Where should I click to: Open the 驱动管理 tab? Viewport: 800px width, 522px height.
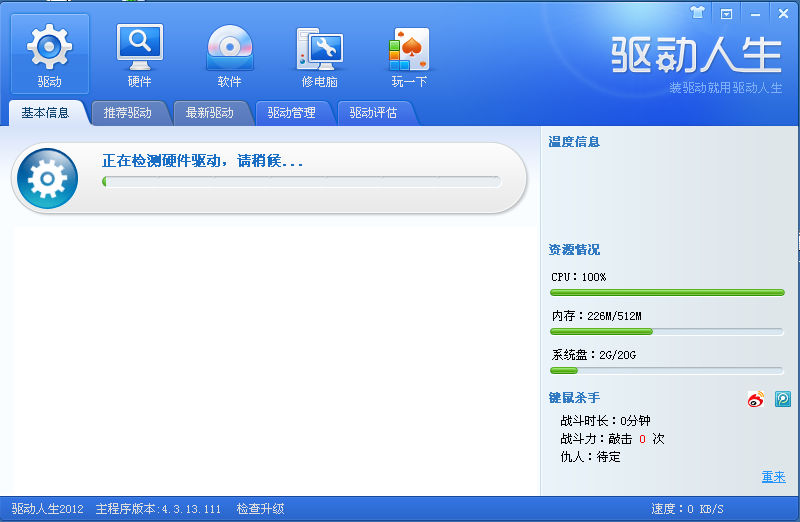tap(291, 113)
